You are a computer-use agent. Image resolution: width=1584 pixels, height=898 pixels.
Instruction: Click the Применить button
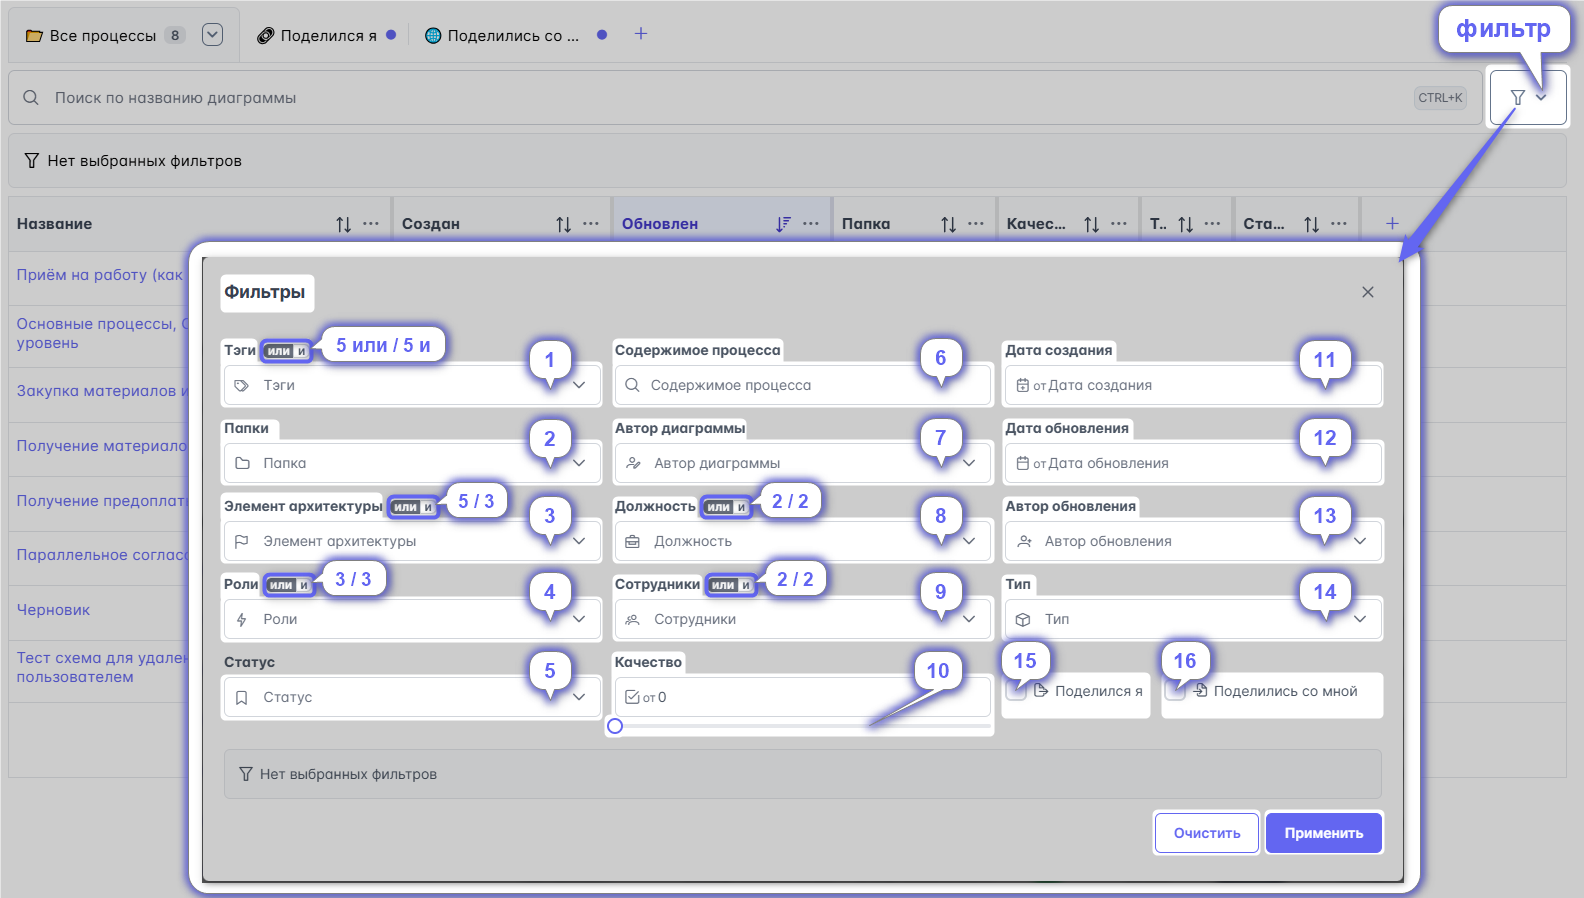1324,833
